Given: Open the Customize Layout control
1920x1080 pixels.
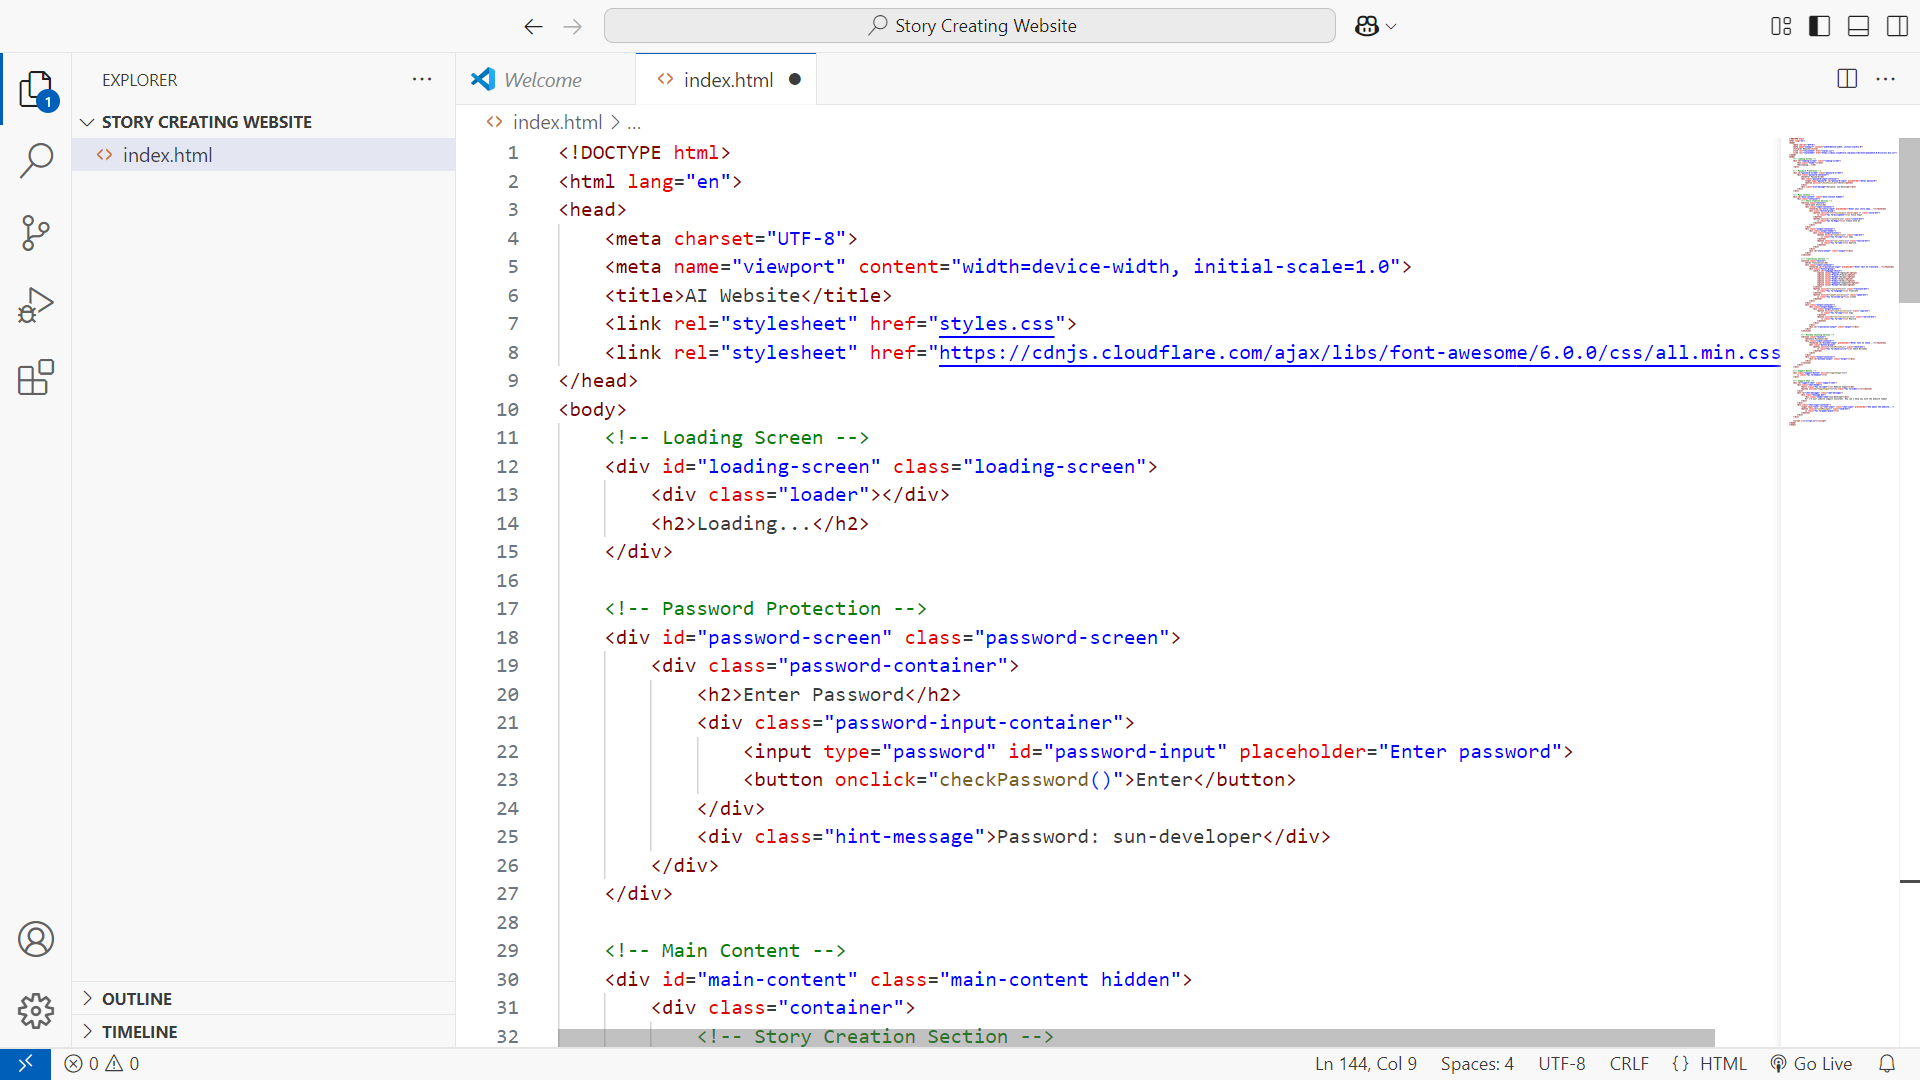Looking at the screenshot, I should (x=1781, y=26).
